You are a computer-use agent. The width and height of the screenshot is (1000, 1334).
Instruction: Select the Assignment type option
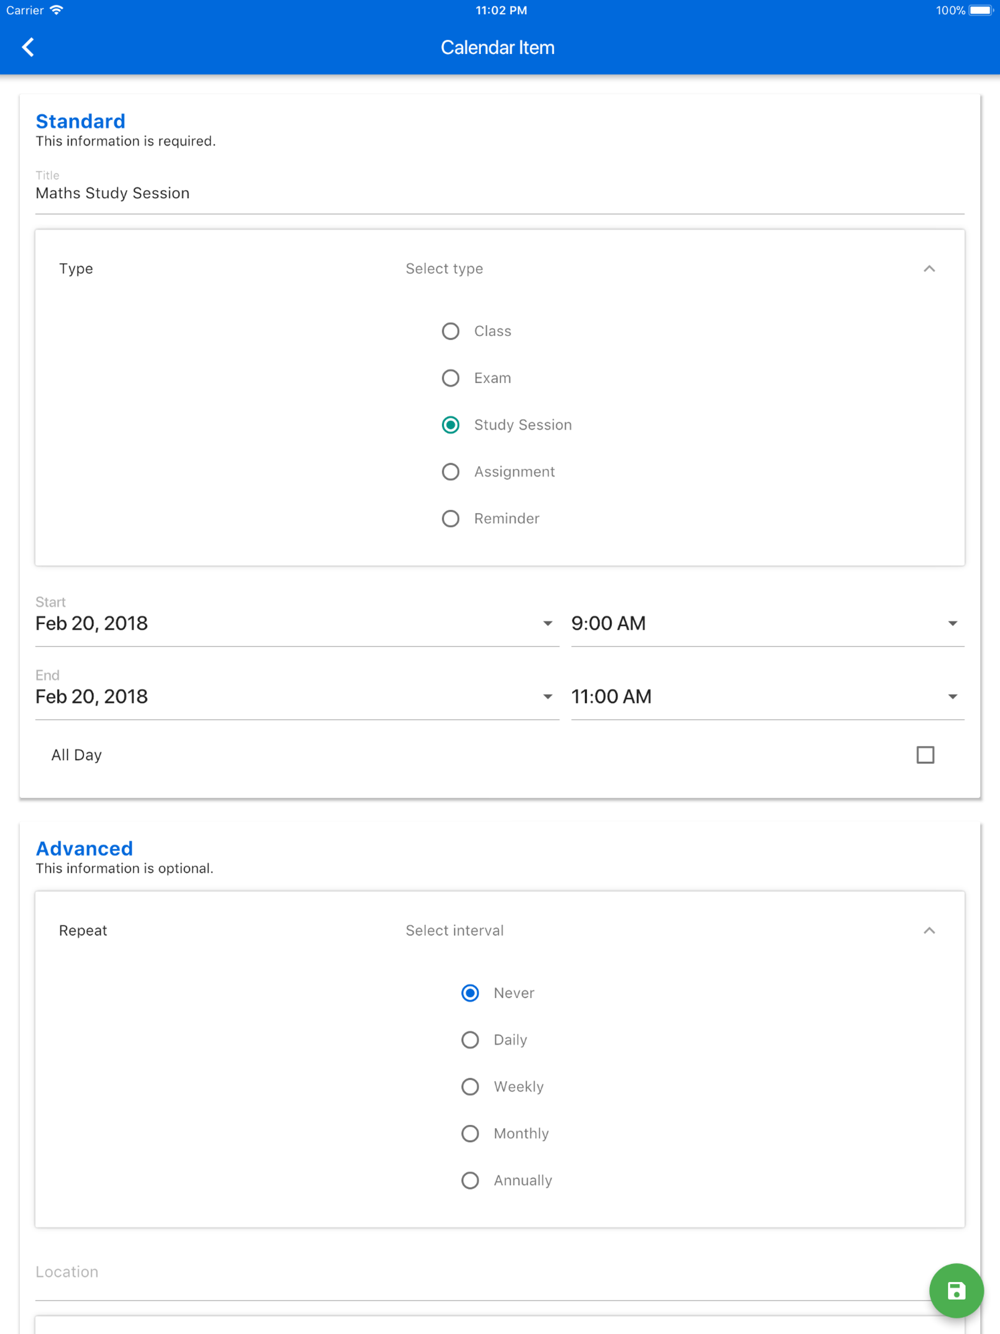[451, 472]
